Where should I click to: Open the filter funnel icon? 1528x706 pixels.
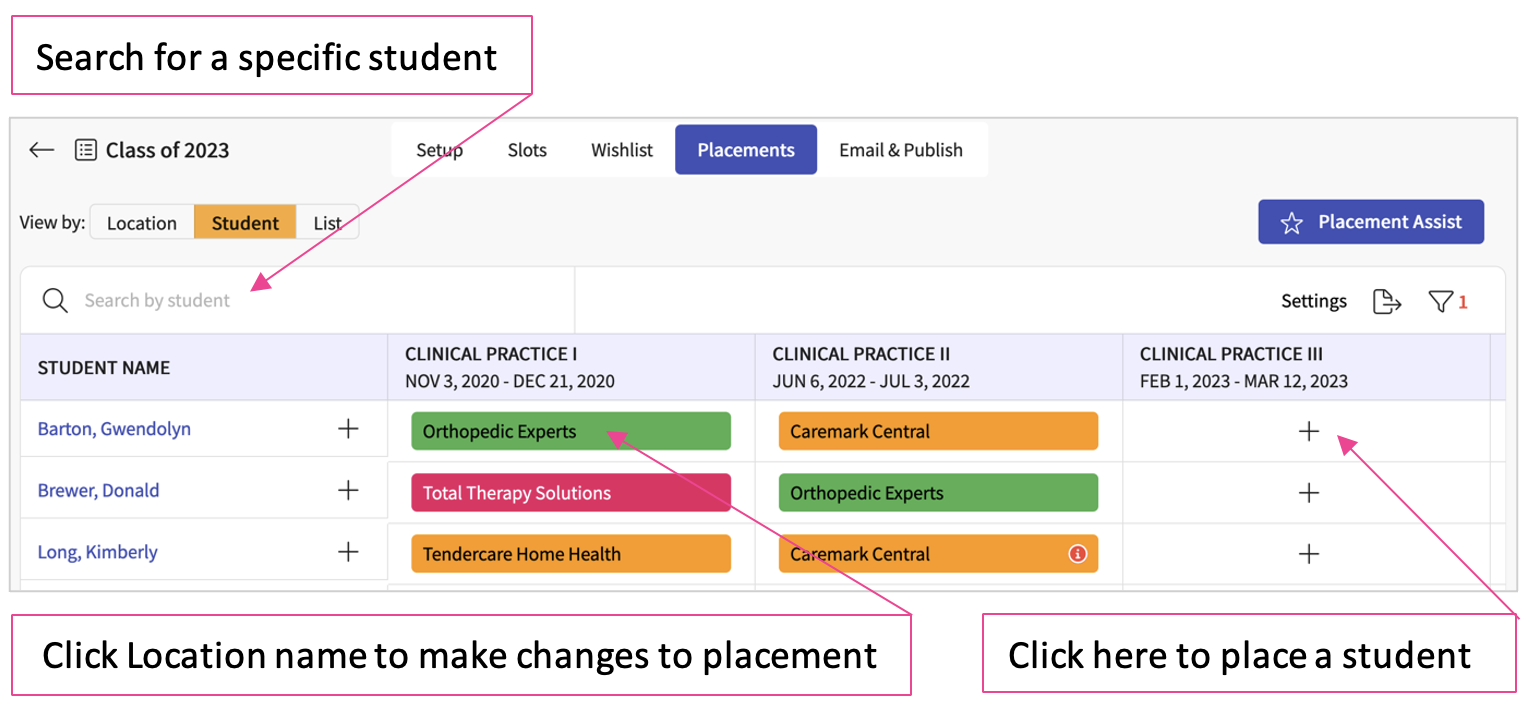tap(1440, 301)
